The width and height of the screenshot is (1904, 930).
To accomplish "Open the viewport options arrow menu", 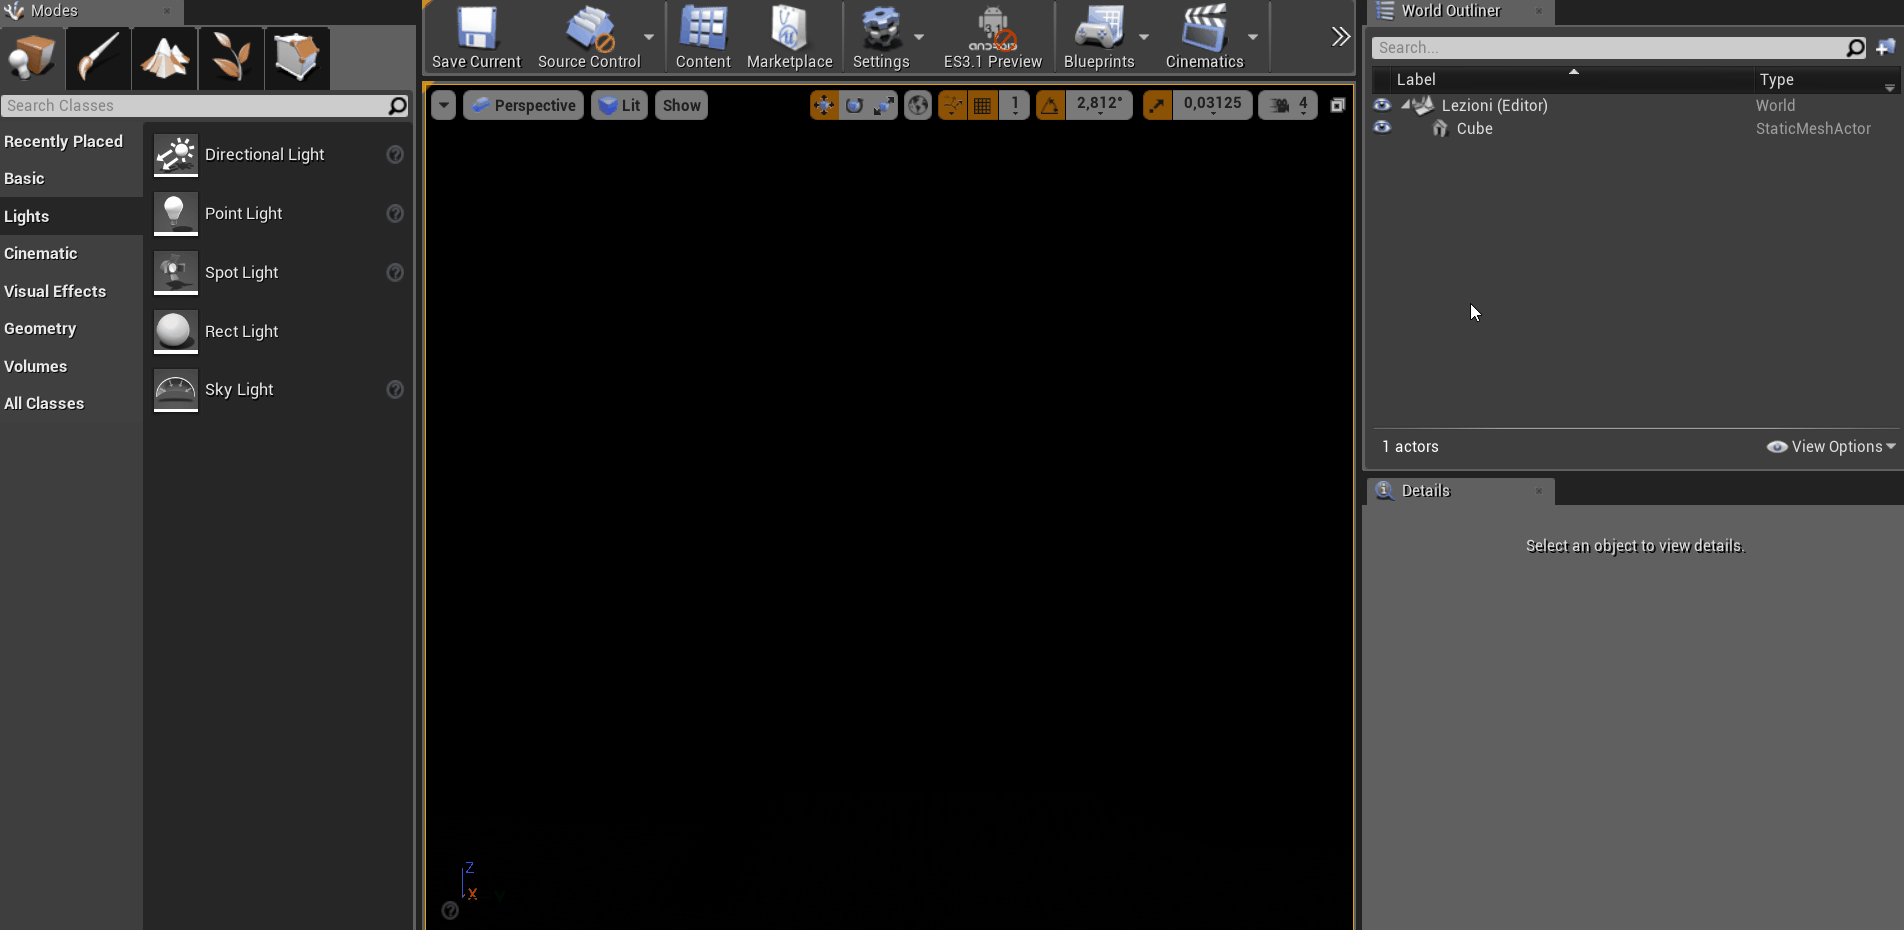I will click(442, 104).
